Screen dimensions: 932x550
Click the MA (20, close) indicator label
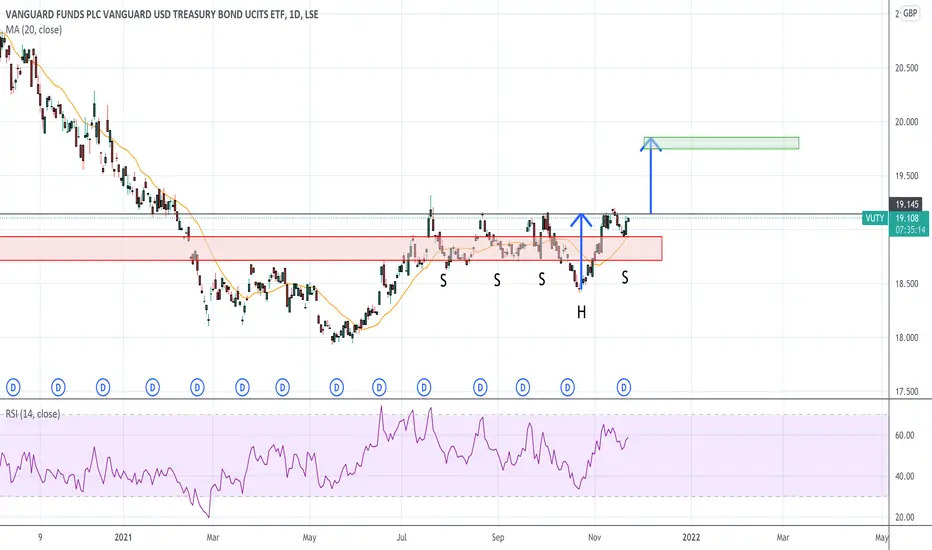(34, 29)
